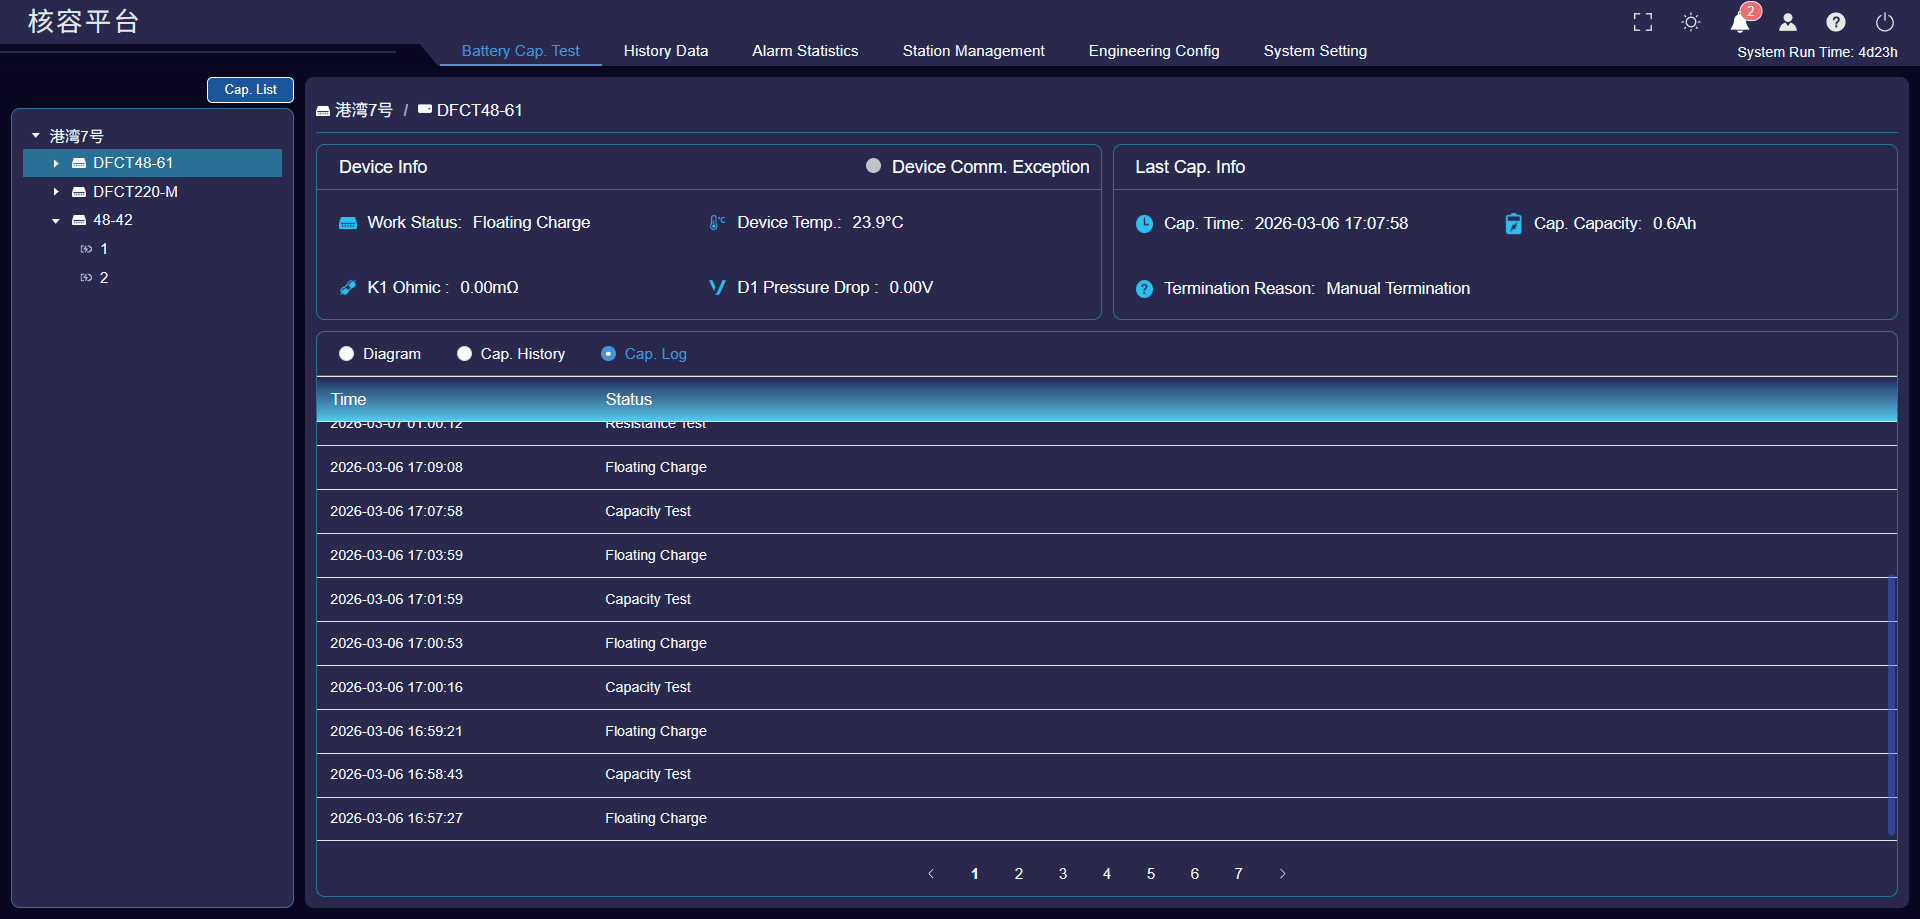
Task: Select the Diagram radio button
Action: 347,354
